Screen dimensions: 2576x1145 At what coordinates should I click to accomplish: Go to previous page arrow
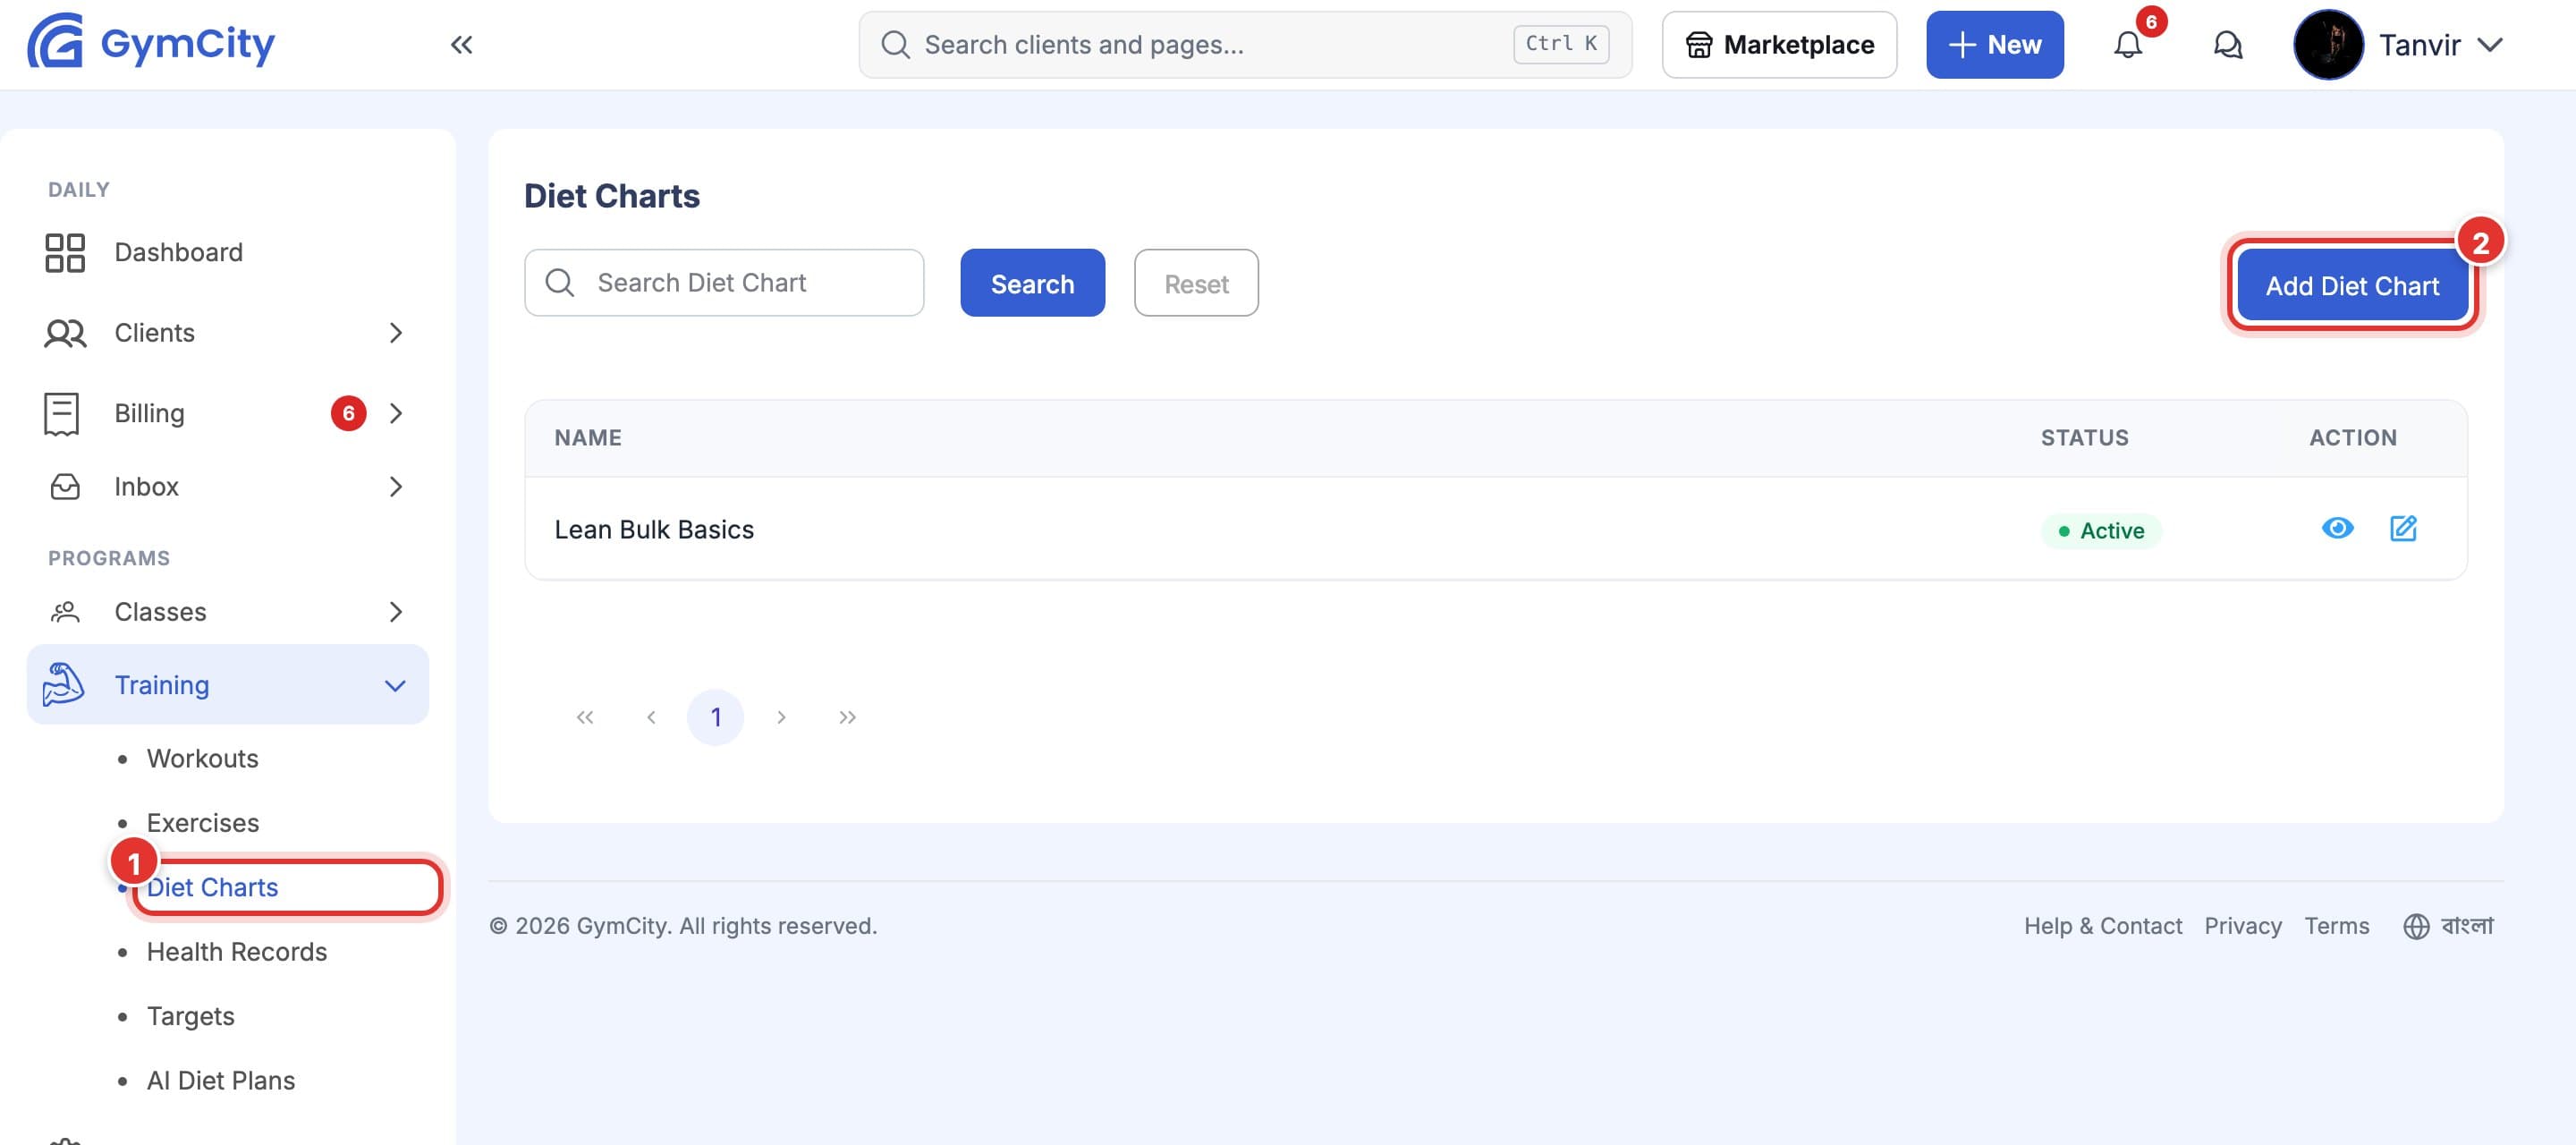click(x=651, y=717)
